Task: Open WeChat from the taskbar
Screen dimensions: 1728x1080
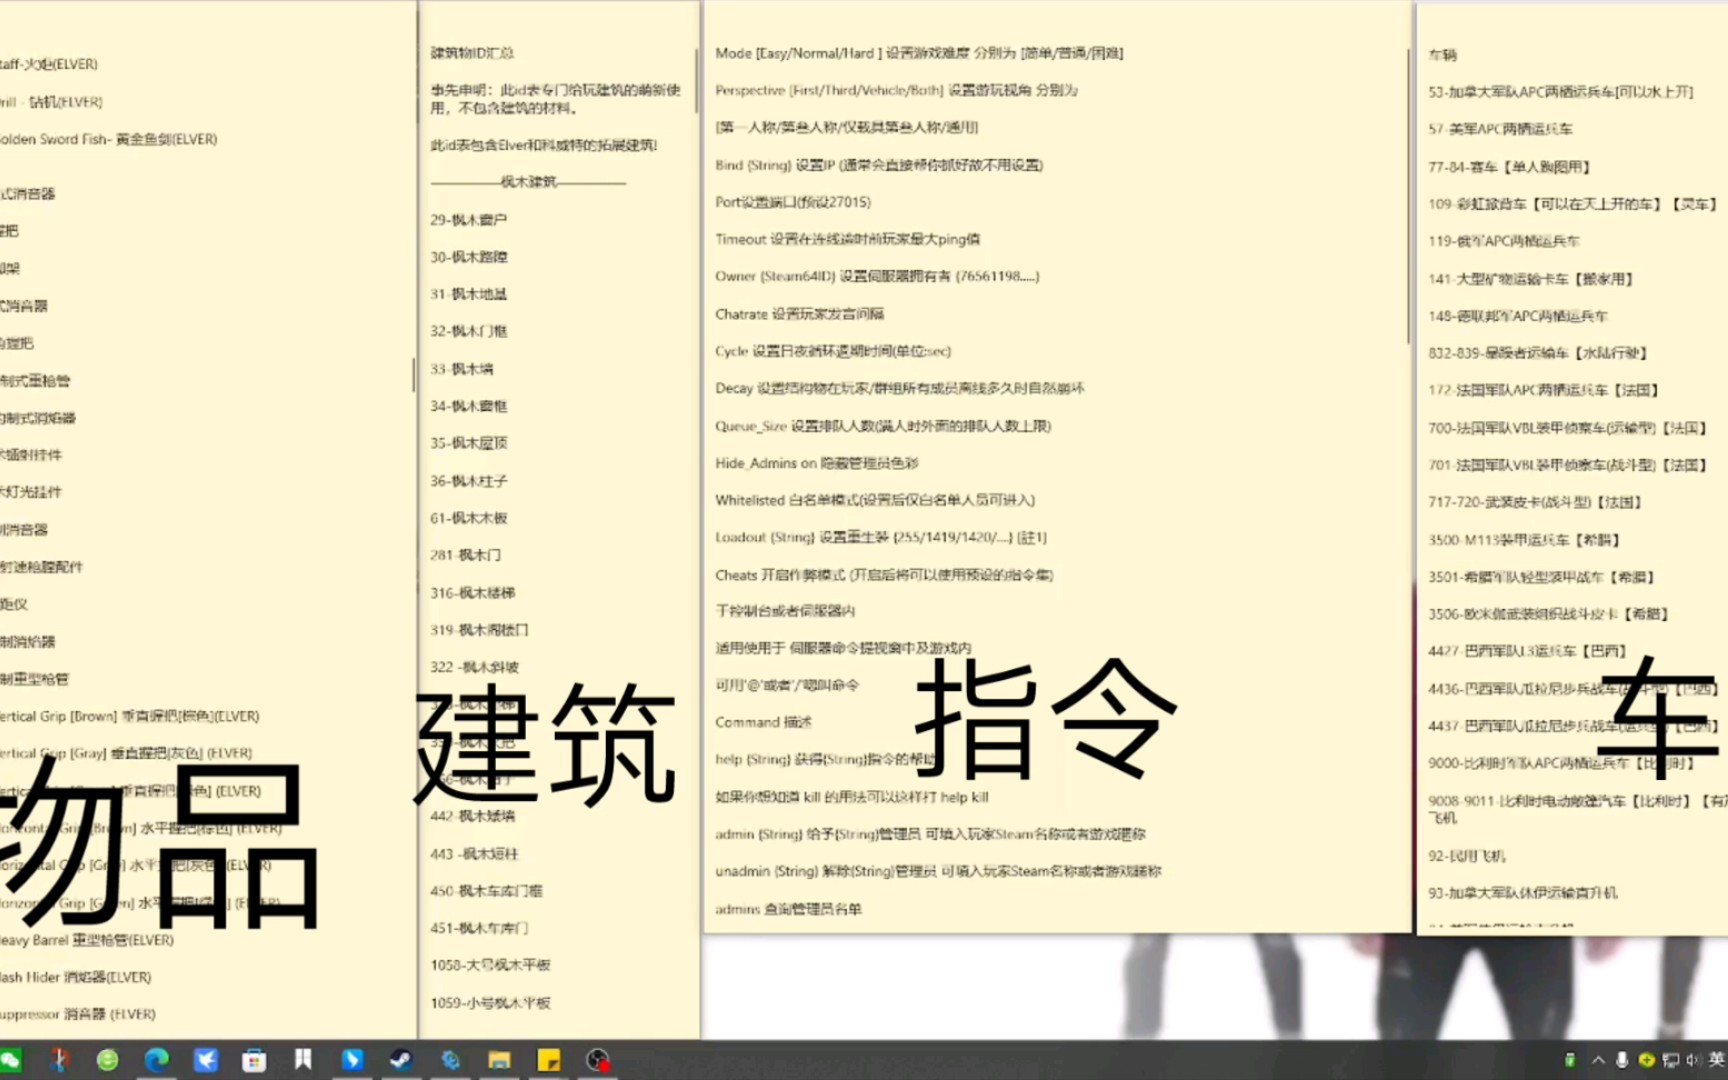Action: pyautogui.click(x=10, y=1060)
